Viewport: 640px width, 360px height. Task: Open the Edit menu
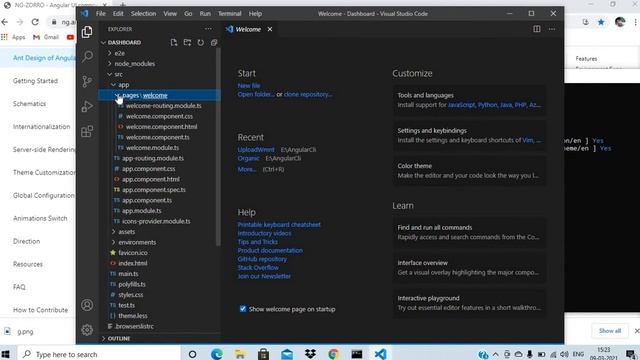click(118, 13)
